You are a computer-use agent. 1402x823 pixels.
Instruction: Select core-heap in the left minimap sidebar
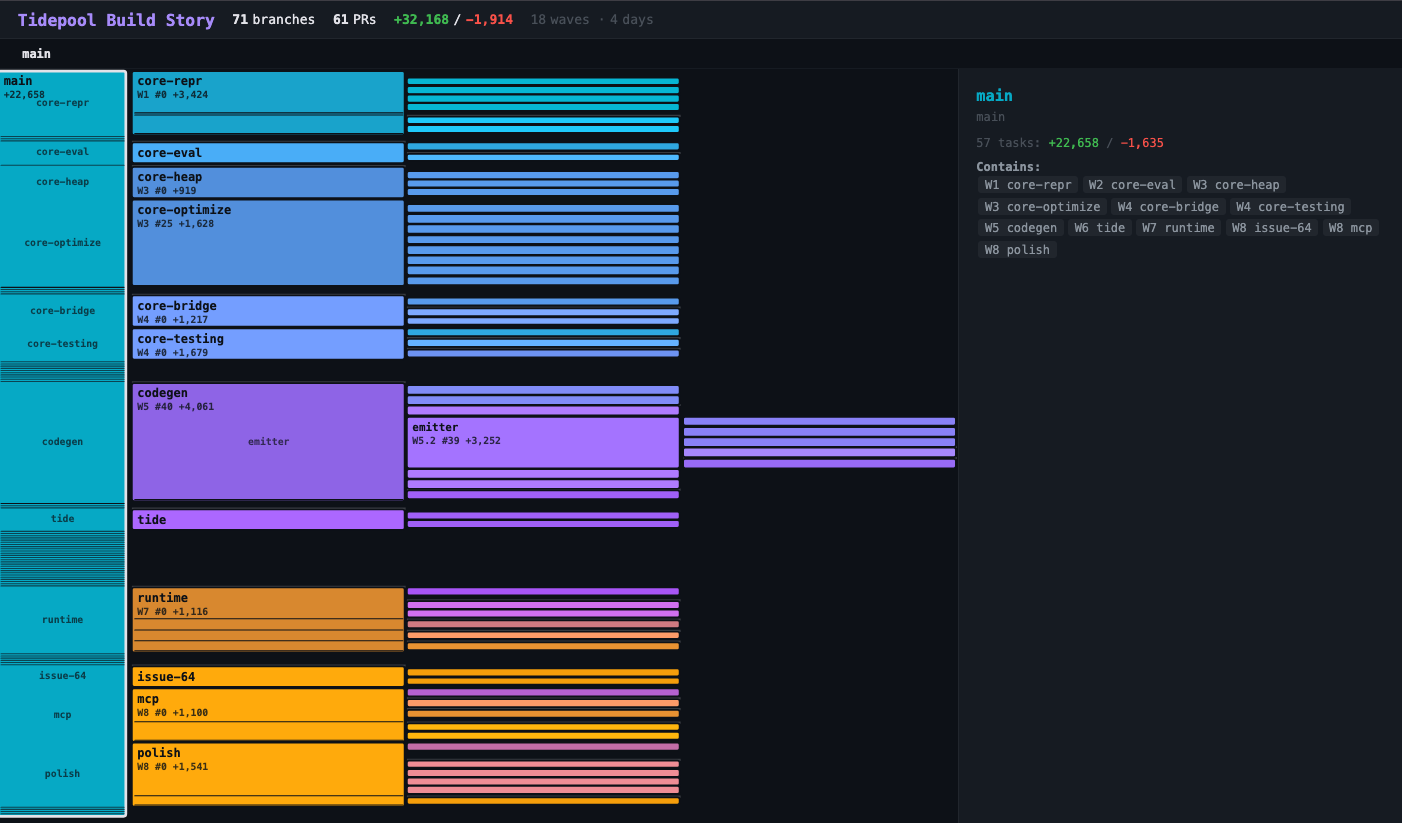(62, 181)
